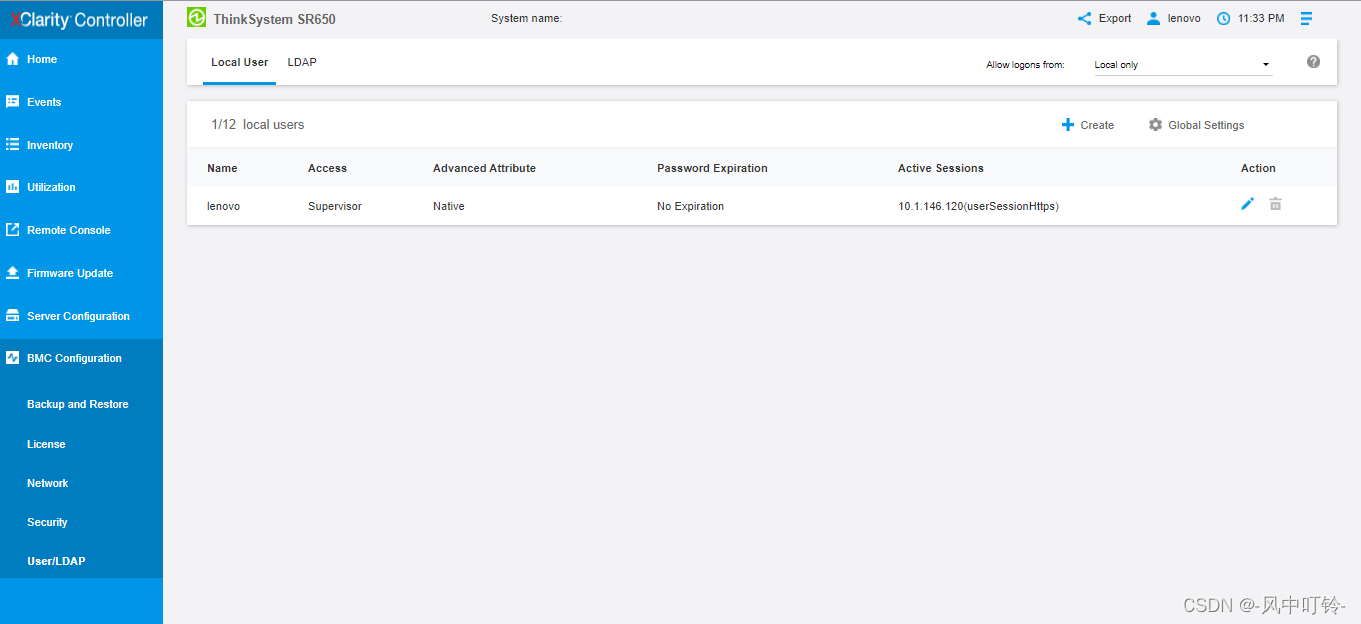The image size is (1361, 624).
Task: Click the XClarity Controller logo
Action: tap(79, 20)
